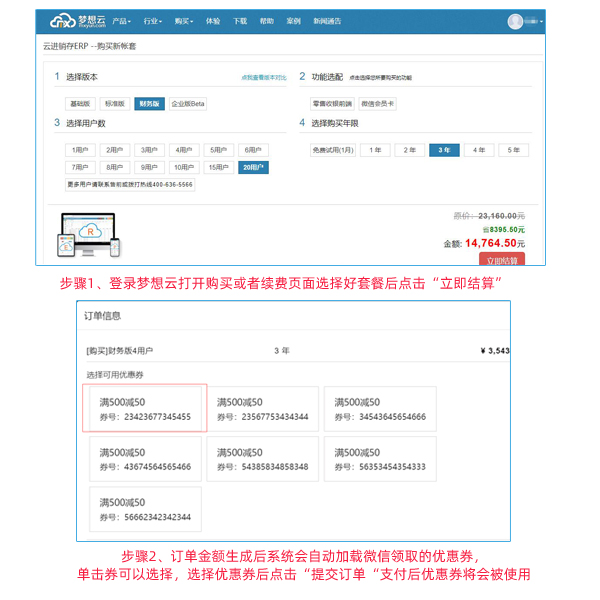
Task: Click the version comparison link
Action: pos(264,78)
